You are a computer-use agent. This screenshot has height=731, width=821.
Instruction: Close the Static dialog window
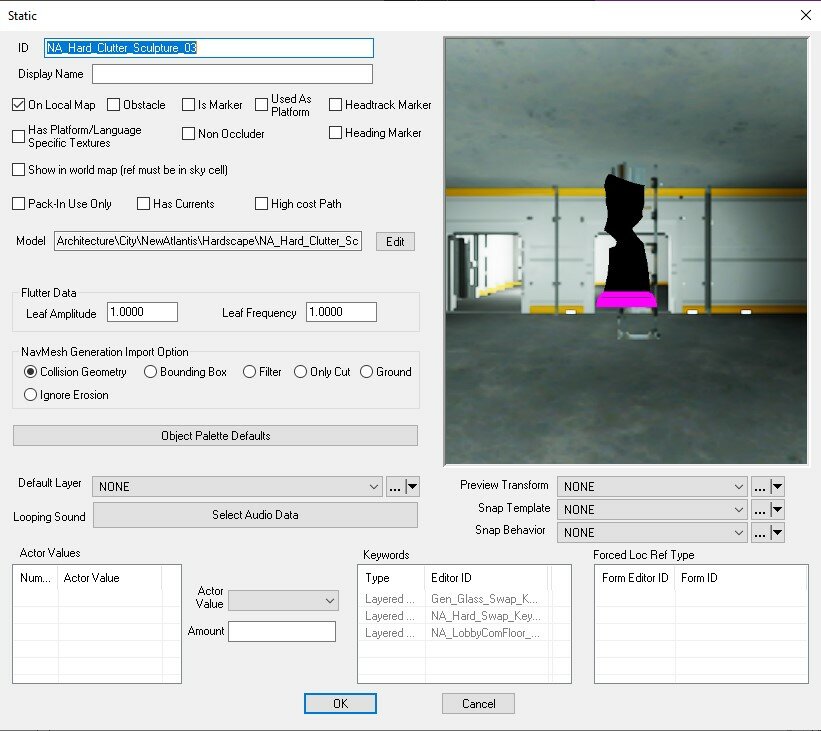[806, 15]
